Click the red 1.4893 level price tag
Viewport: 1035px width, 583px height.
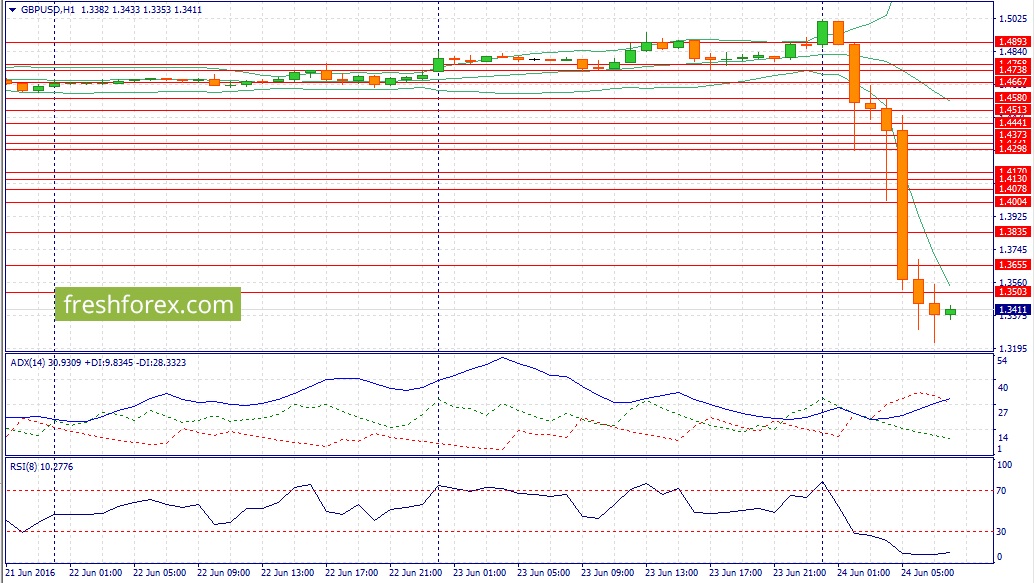[x=1012, y=42]
